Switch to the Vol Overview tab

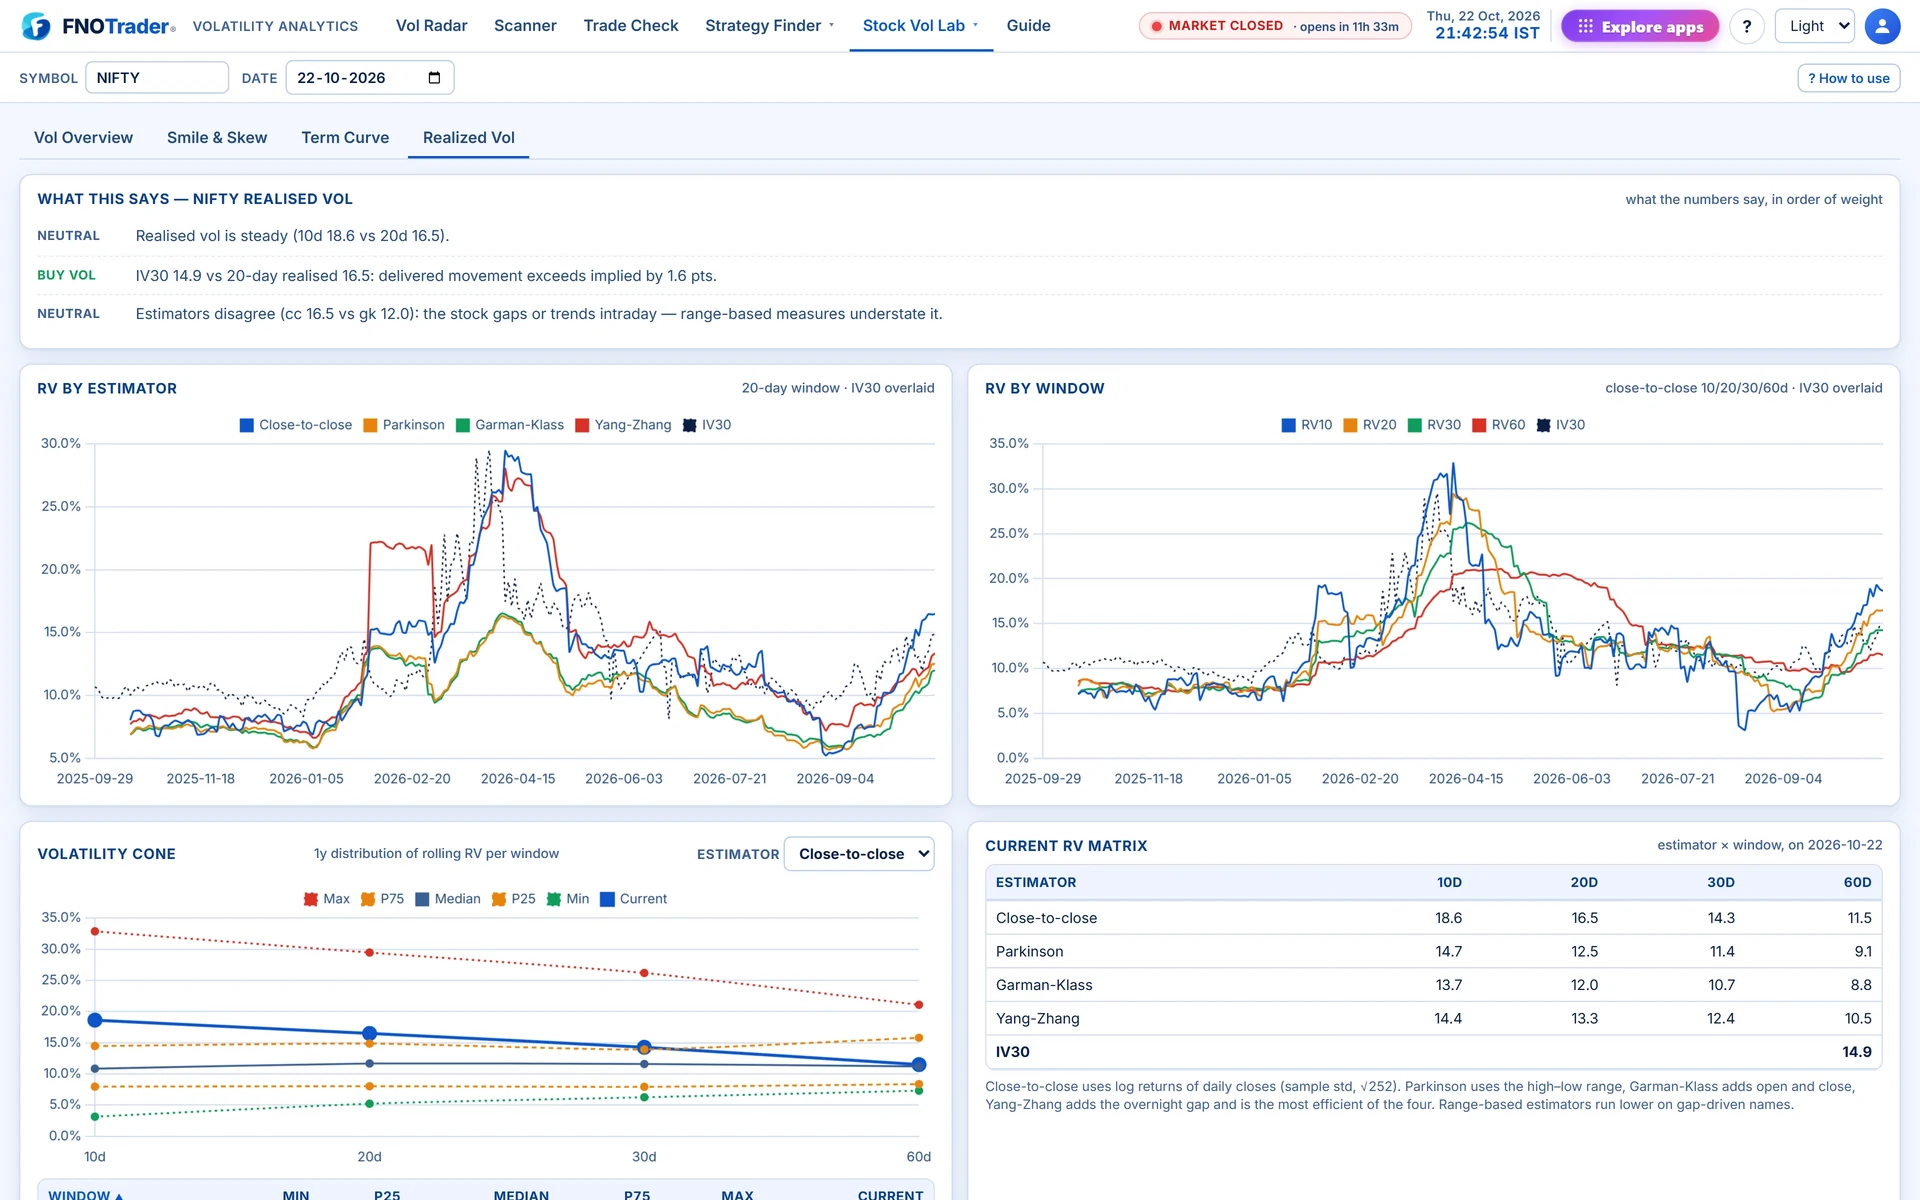pyautogui.click(x=83, y=138)
